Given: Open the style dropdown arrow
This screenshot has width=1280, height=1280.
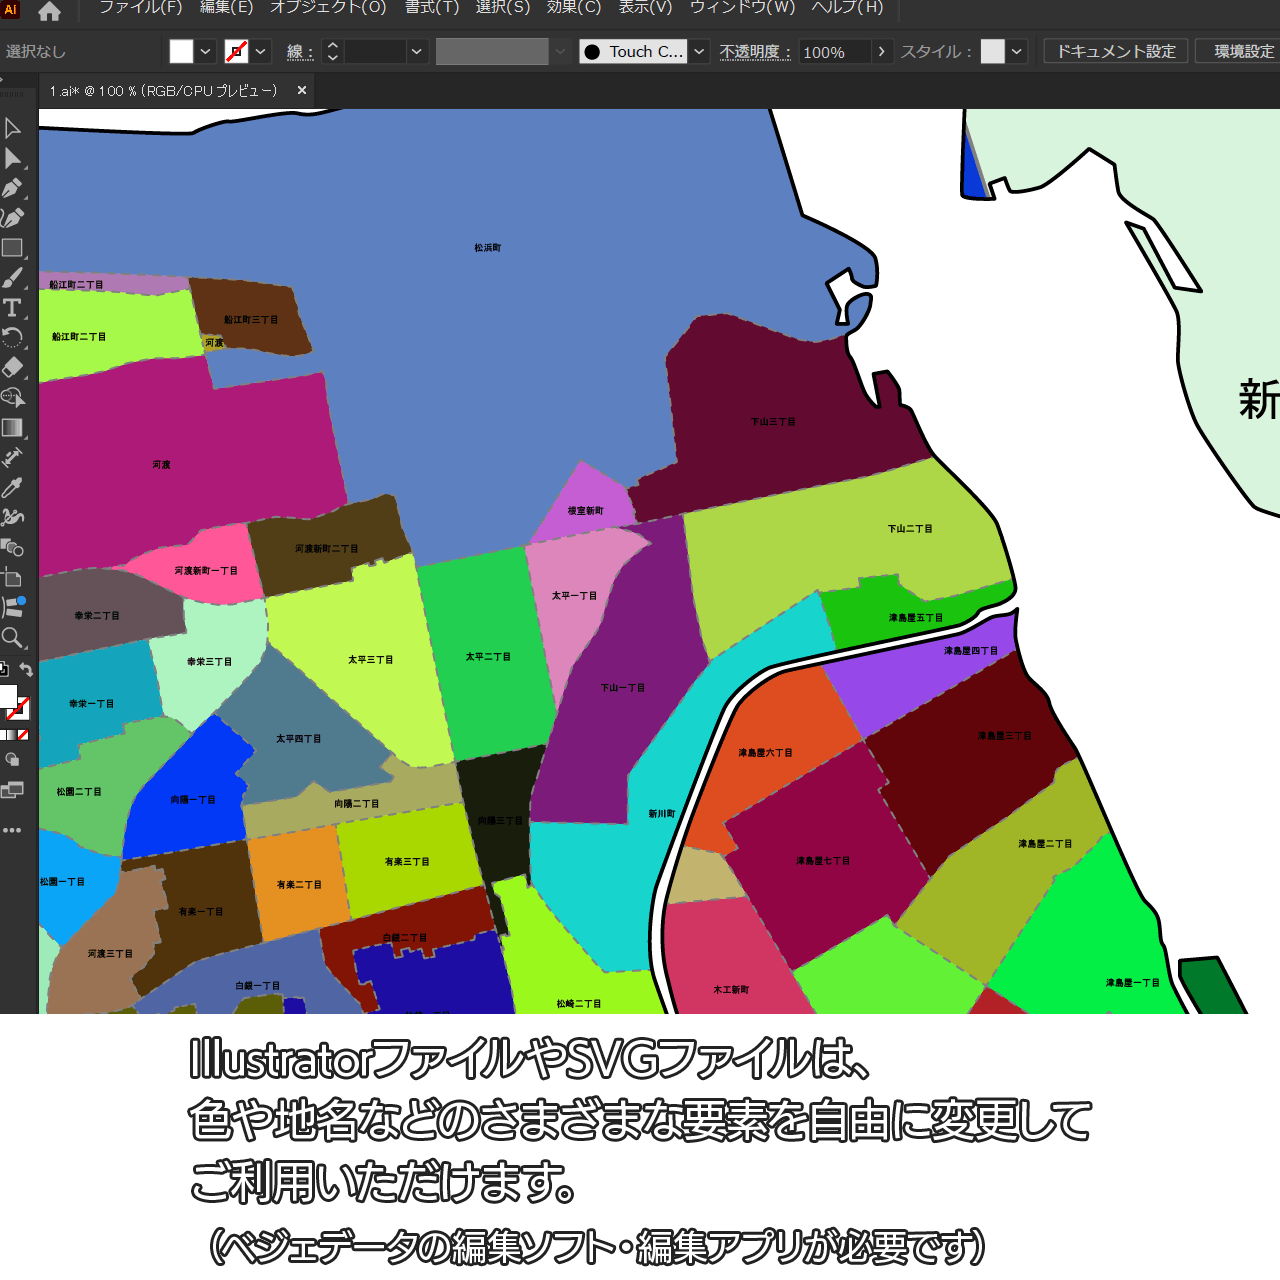Looking at the screenshot, I should [1017, 52].
